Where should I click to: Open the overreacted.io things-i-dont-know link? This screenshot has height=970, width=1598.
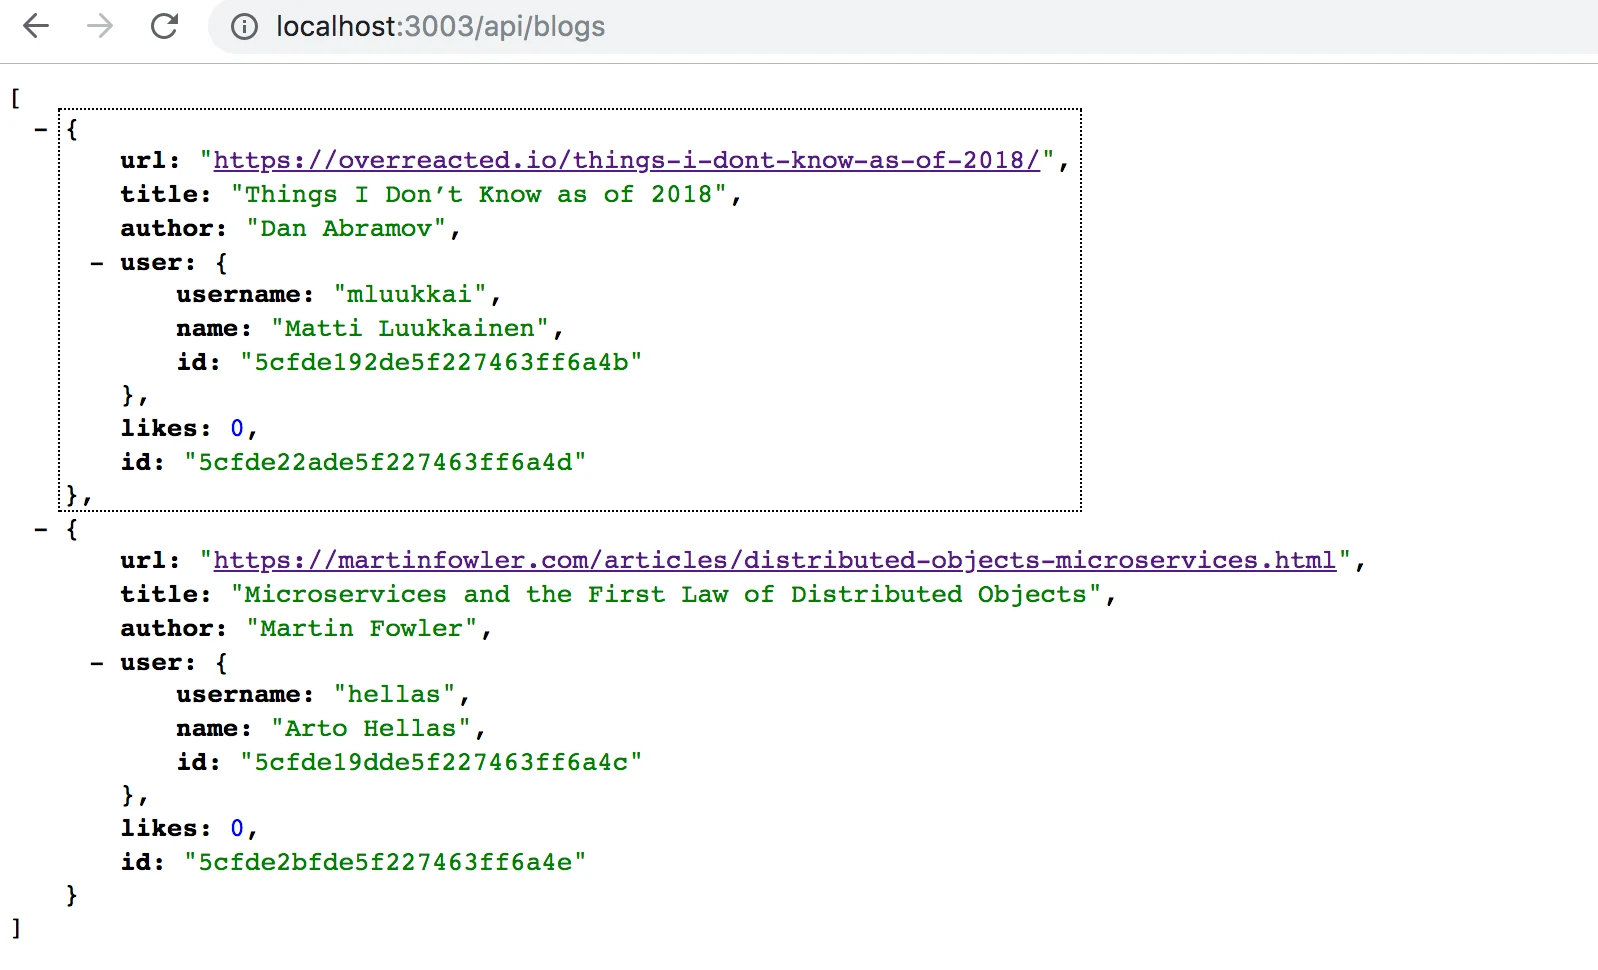[x=627, y=160]
